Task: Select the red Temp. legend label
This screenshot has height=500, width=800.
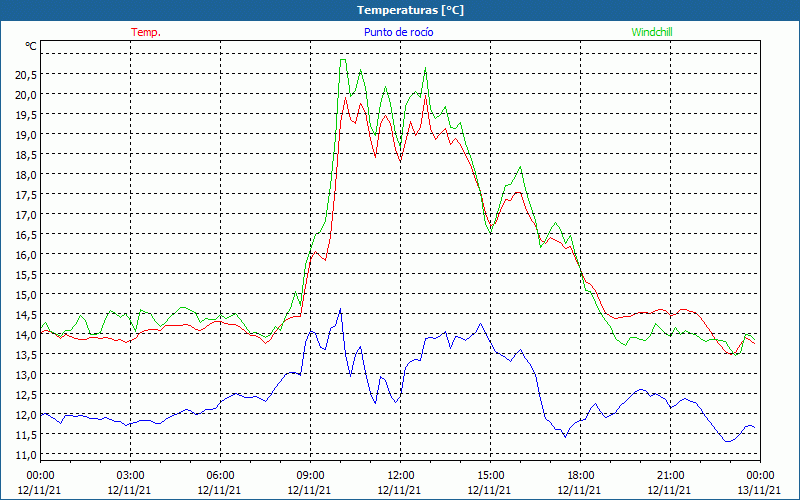Action: [146, 32]
